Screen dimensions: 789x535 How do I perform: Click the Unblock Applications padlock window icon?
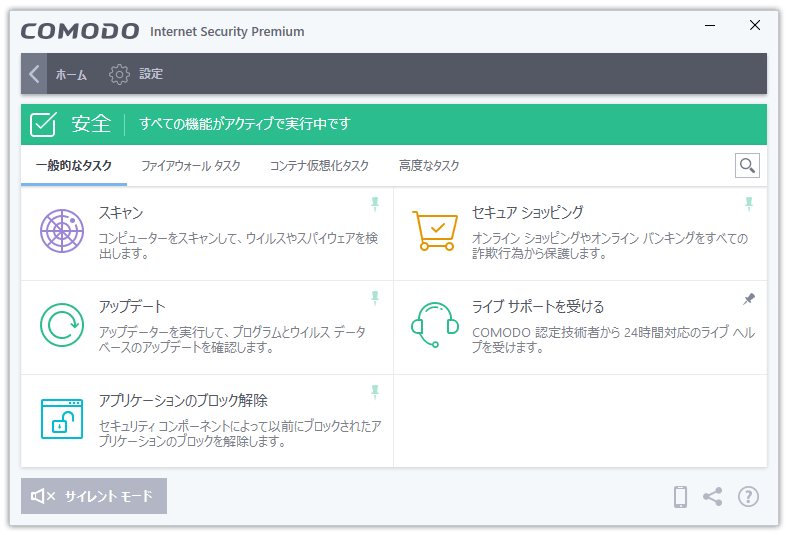(62, 419)
